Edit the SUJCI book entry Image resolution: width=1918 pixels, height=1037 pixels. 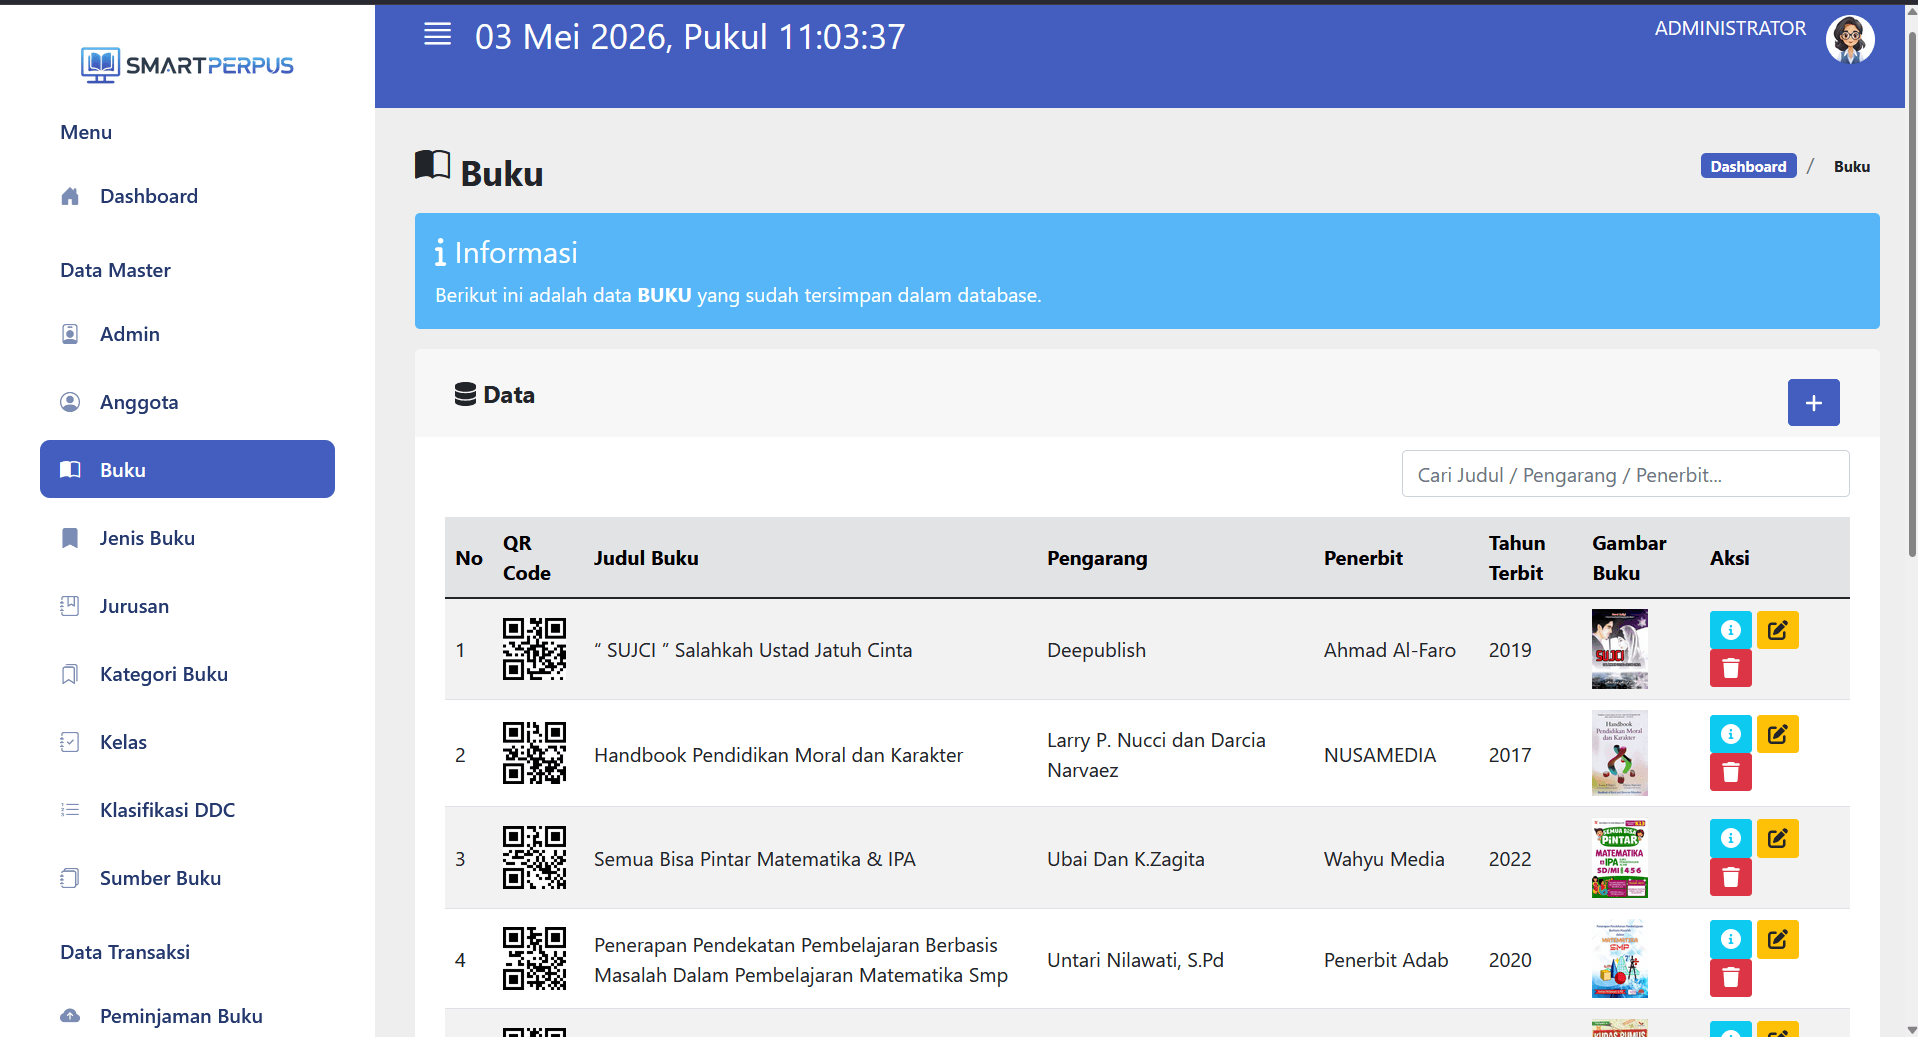1777,630
